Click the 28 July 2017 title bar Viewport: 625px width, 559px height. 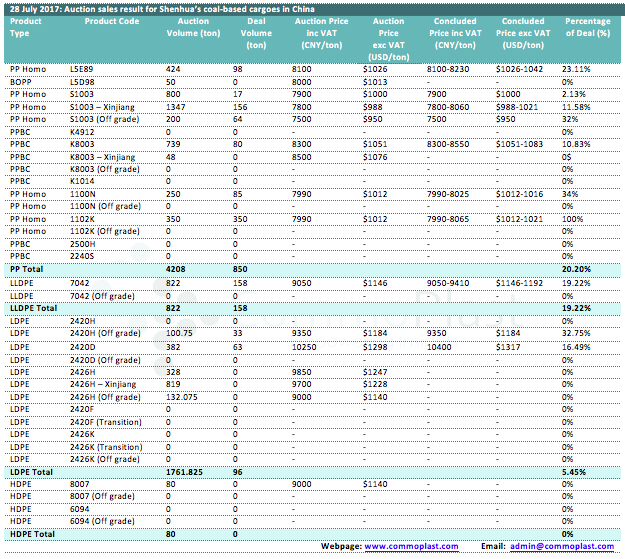[160, 8]
